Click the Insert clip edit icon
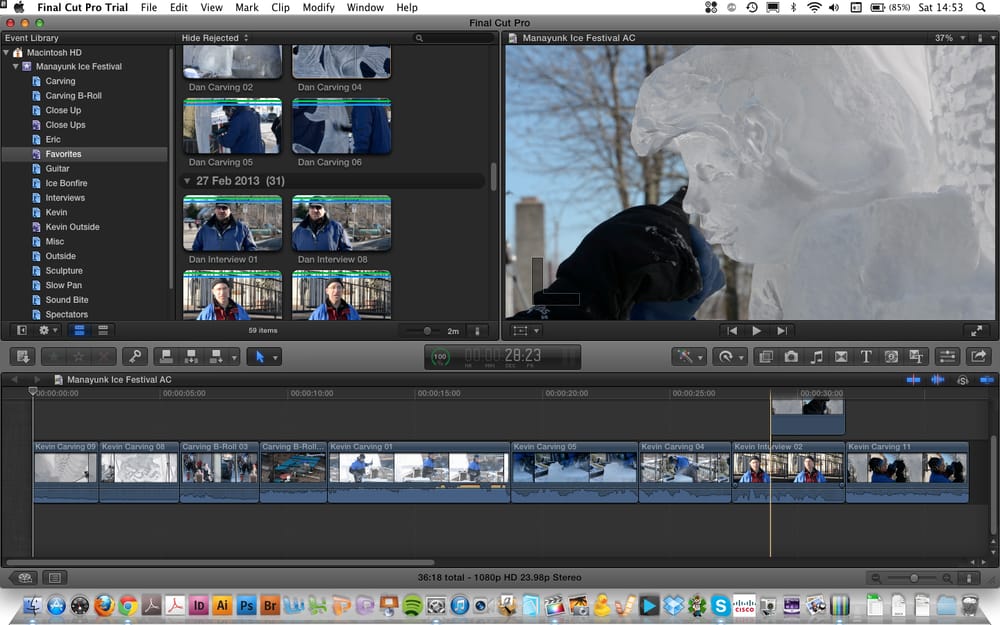Image resolution: width=1000 pixels, height=625 pixels. pos(191,357)
